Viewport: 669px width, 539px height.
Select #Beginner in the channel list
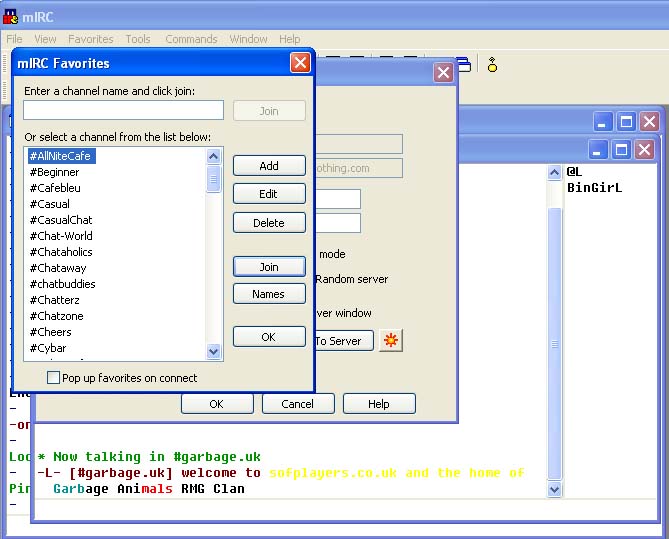coord(54,172)
